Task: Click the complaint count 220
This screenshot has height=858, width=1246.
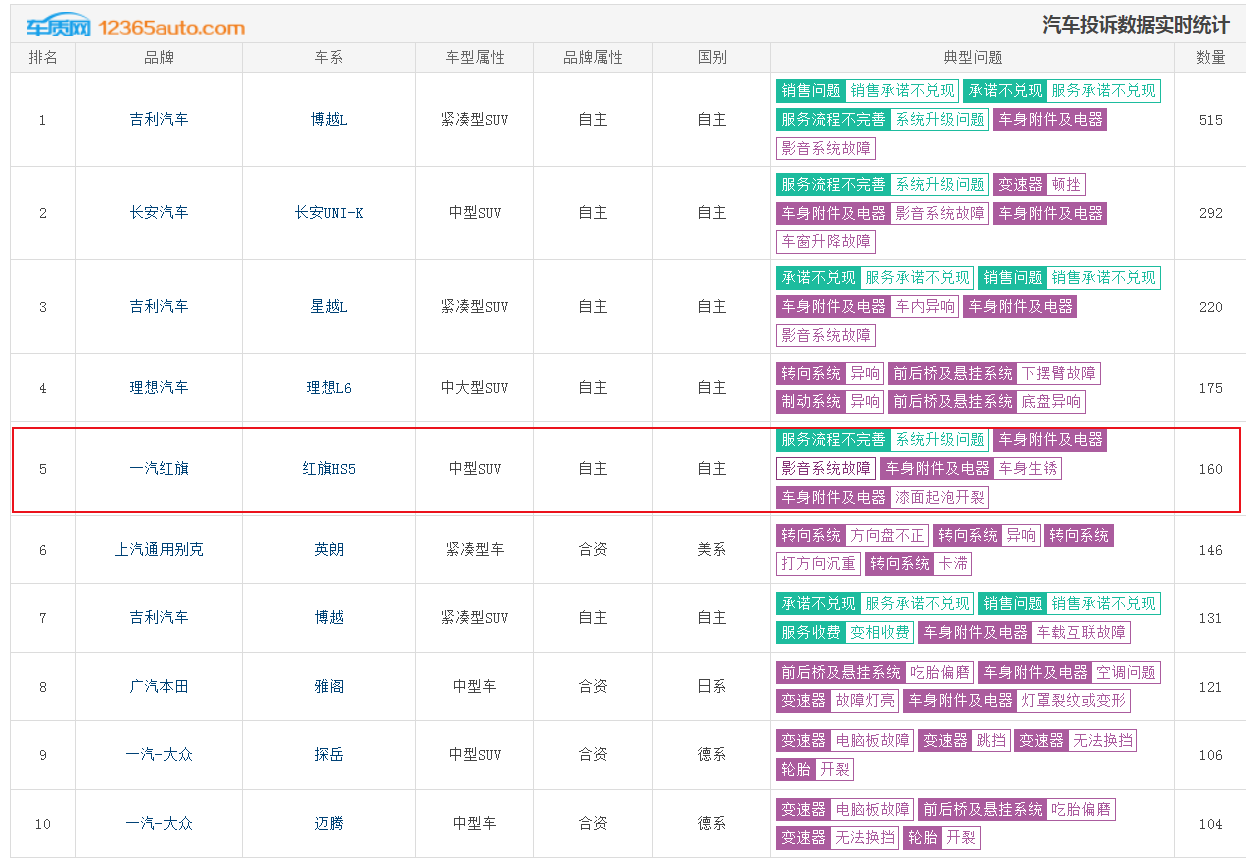Action: click(x=1211, y=307)
